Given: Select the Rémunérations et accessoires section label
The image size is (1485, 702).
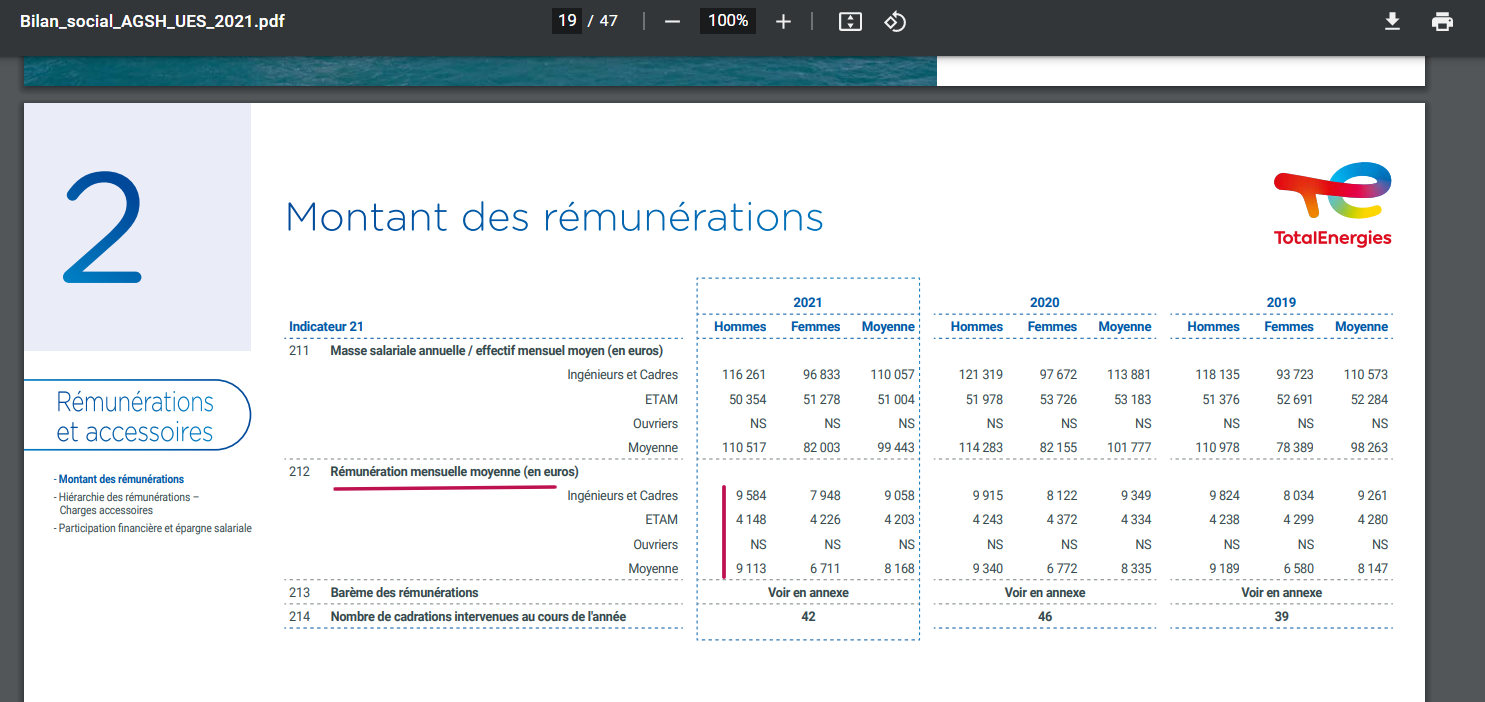Looking at the screenshot, I should click(x=135, y=416).
